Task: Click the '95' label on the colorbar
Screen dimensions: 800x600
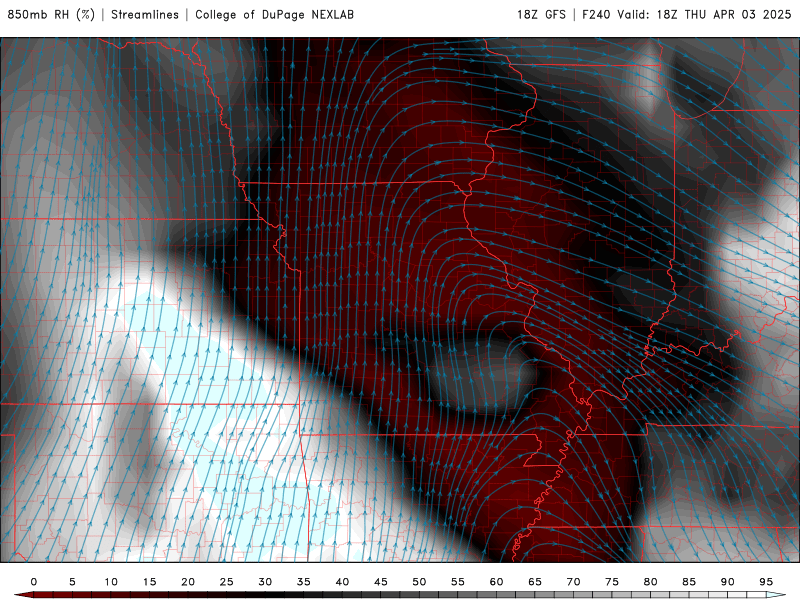Action: tap(766, 582)
